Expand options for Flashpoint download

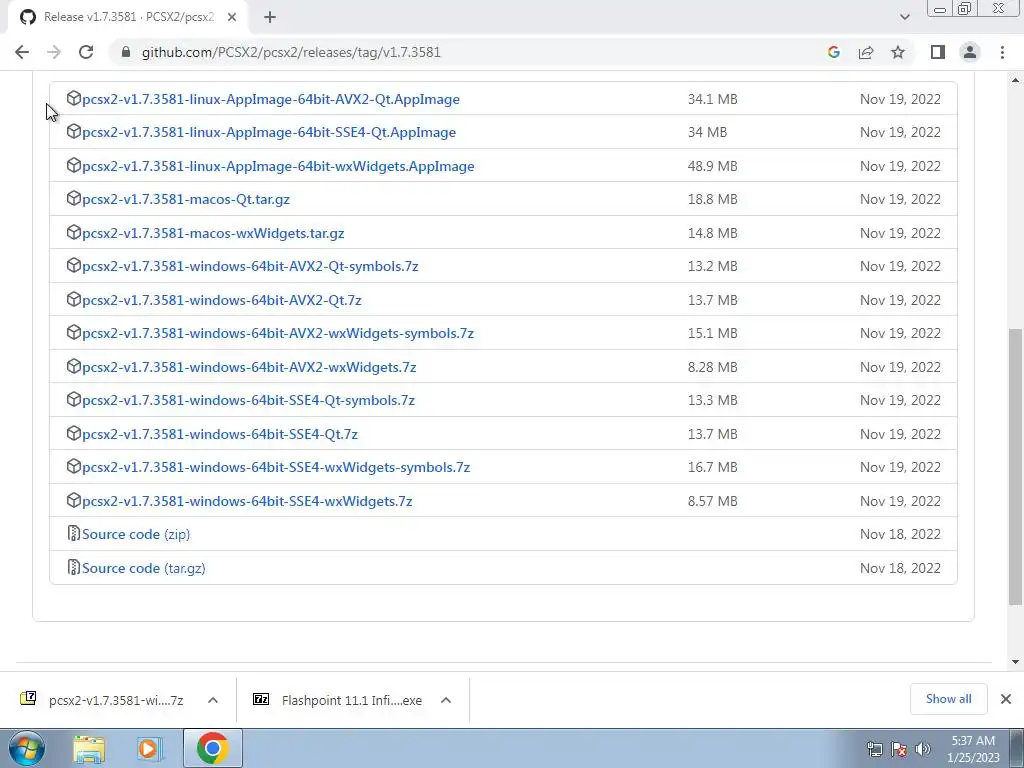[x=446, y=700]
